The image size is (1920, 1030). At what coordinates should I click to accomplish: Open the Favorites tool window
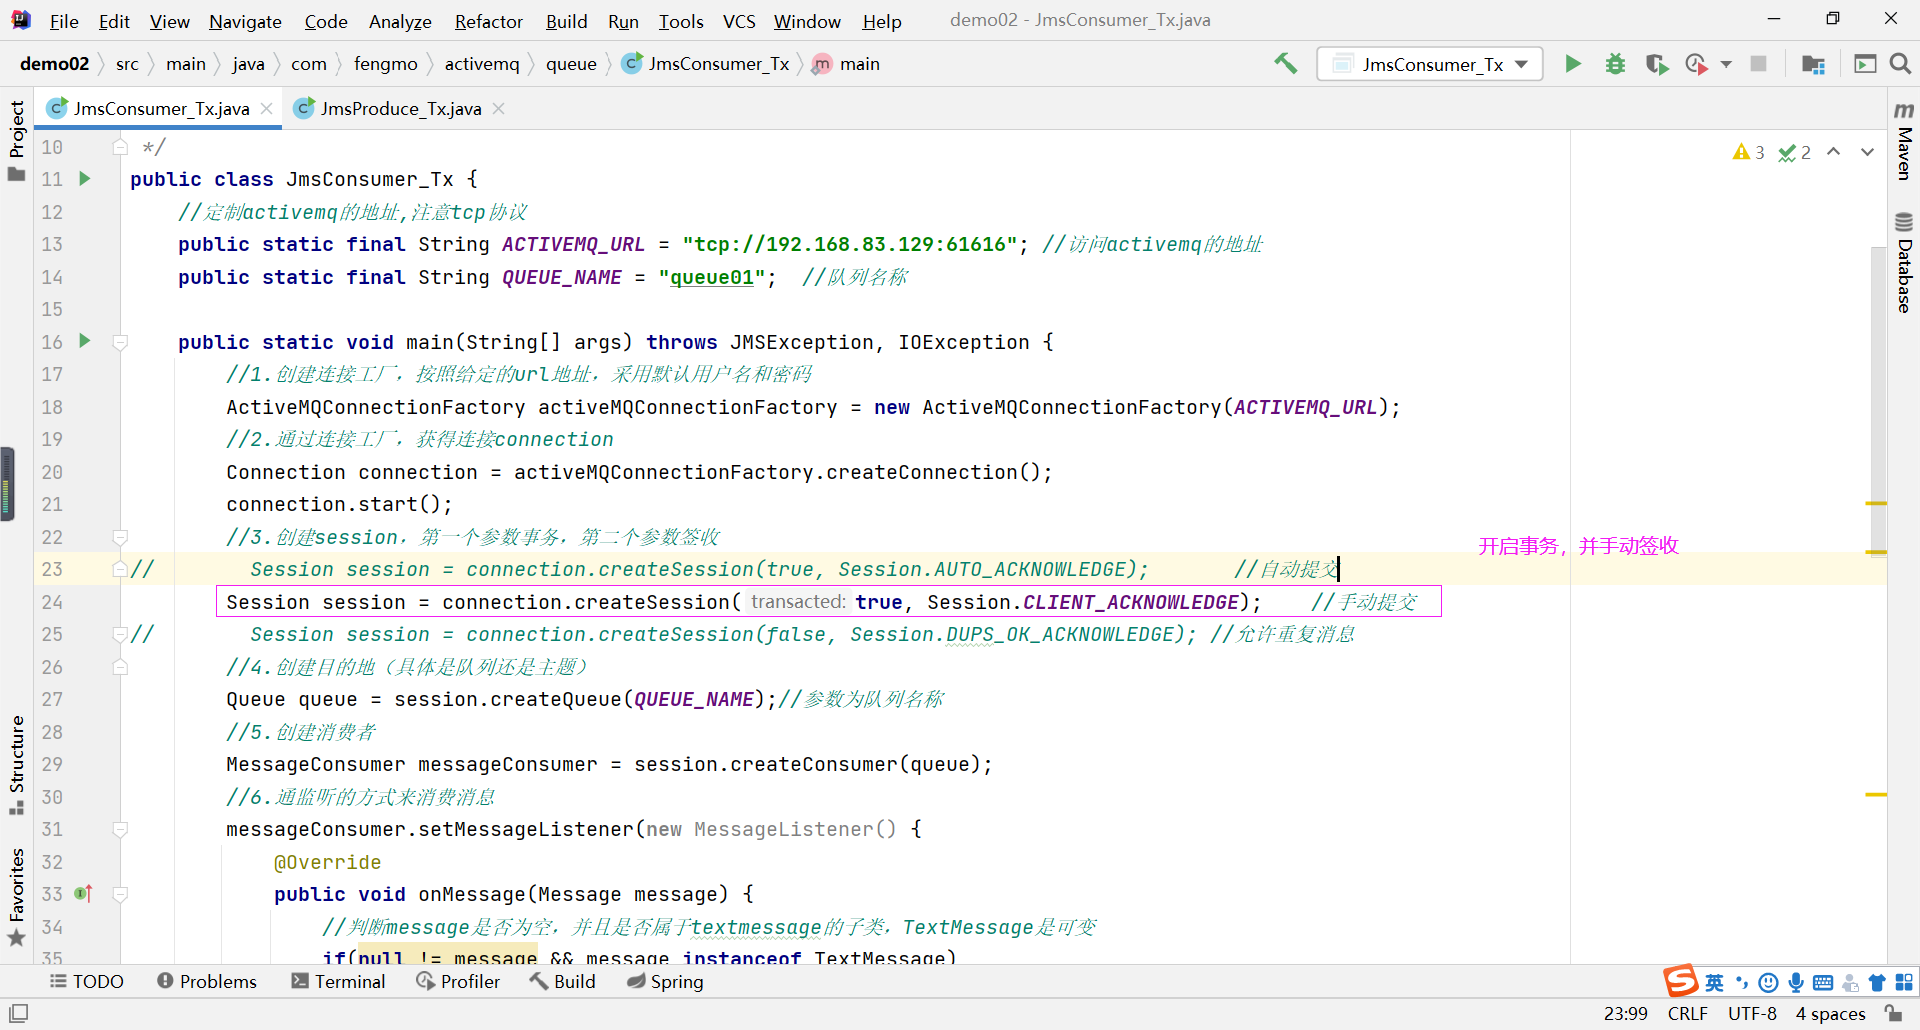click(x=16, y=897)
